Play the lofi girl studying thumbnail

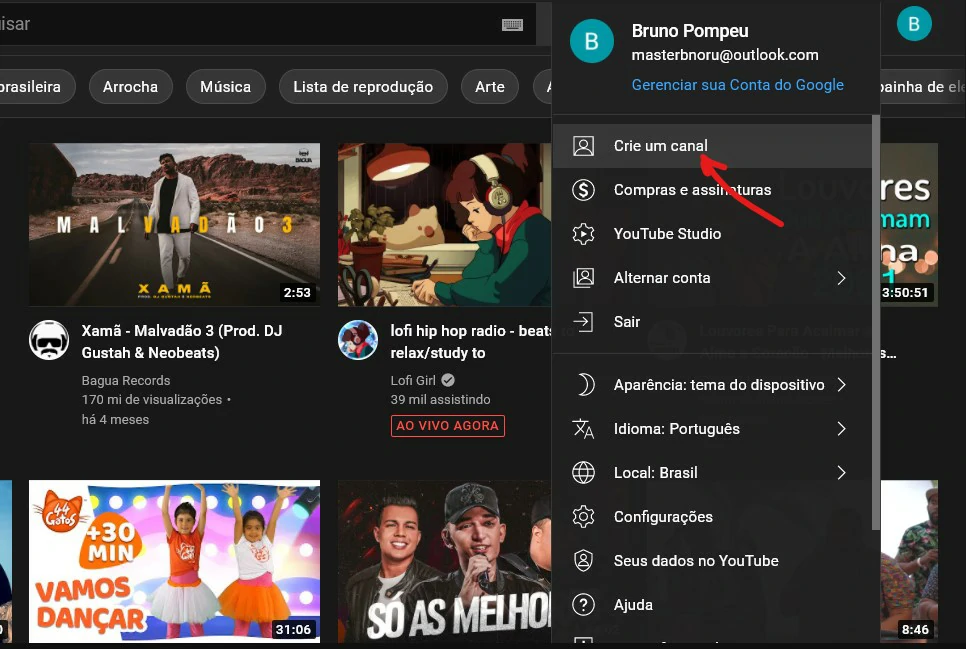[x=444, y=225]
